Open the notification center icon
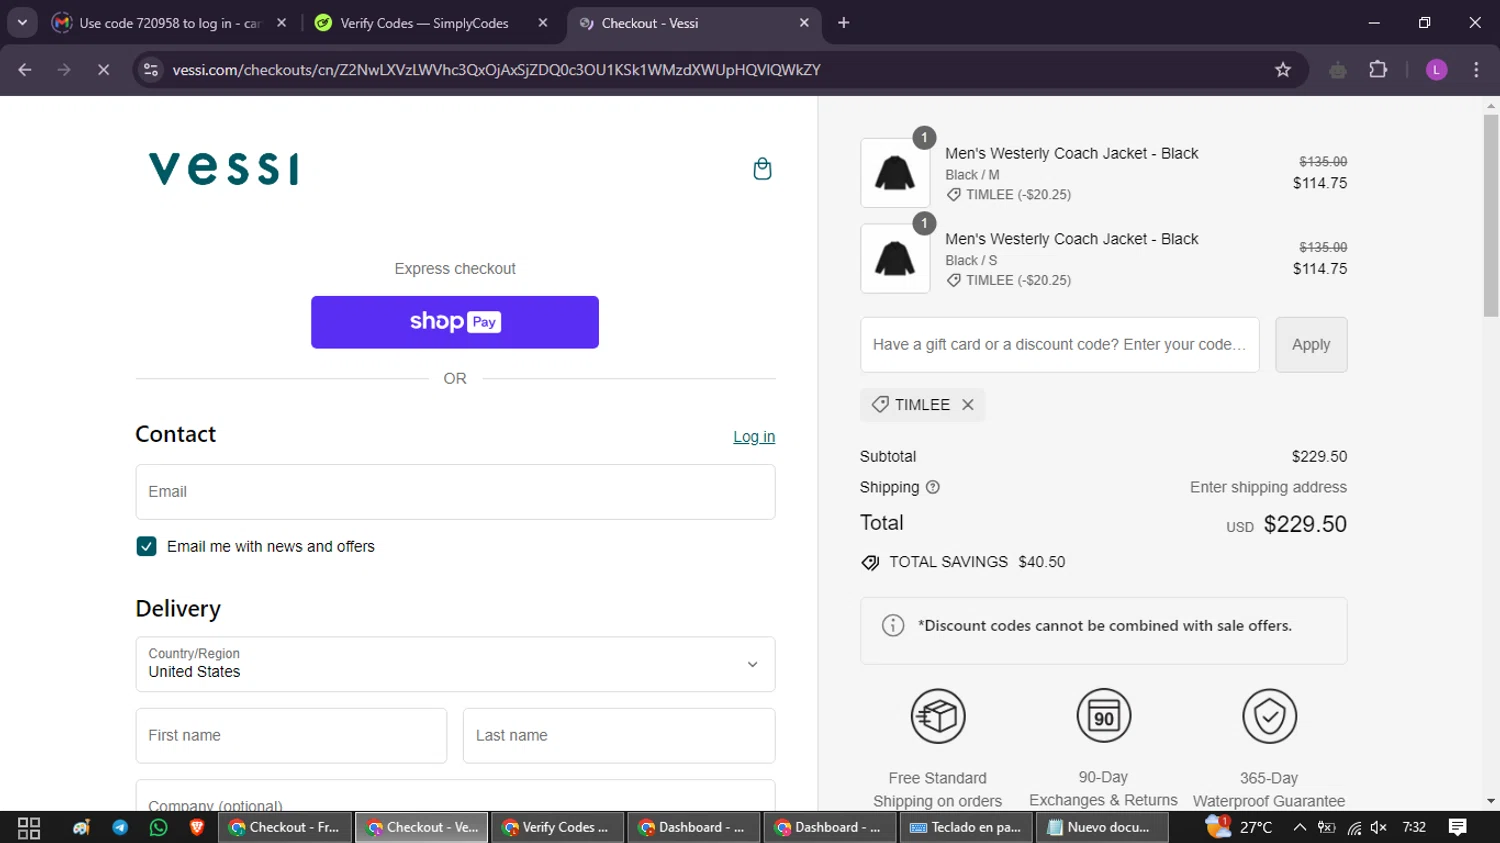The image size is (1500, 843). [x=1457, y=828]
